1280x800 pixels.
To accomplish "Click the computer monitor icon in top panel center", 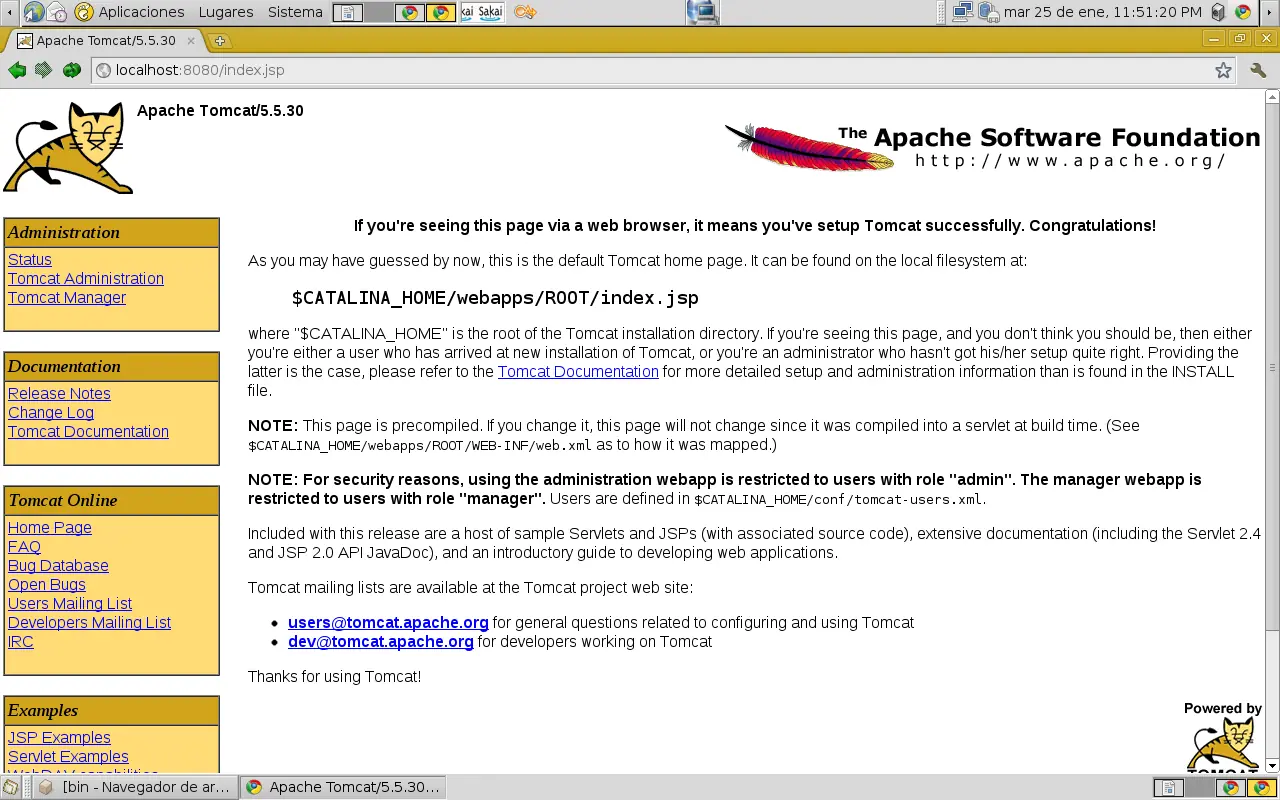I will click(703, 12).
